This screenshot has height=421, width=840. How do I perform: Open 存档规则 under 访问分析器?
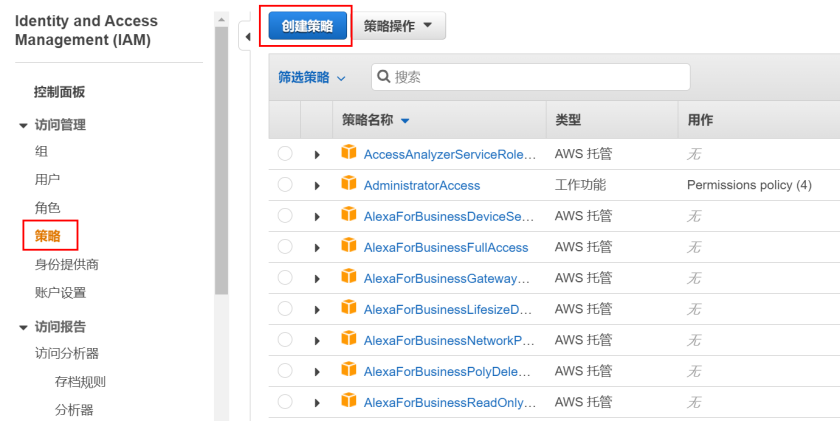80,382
